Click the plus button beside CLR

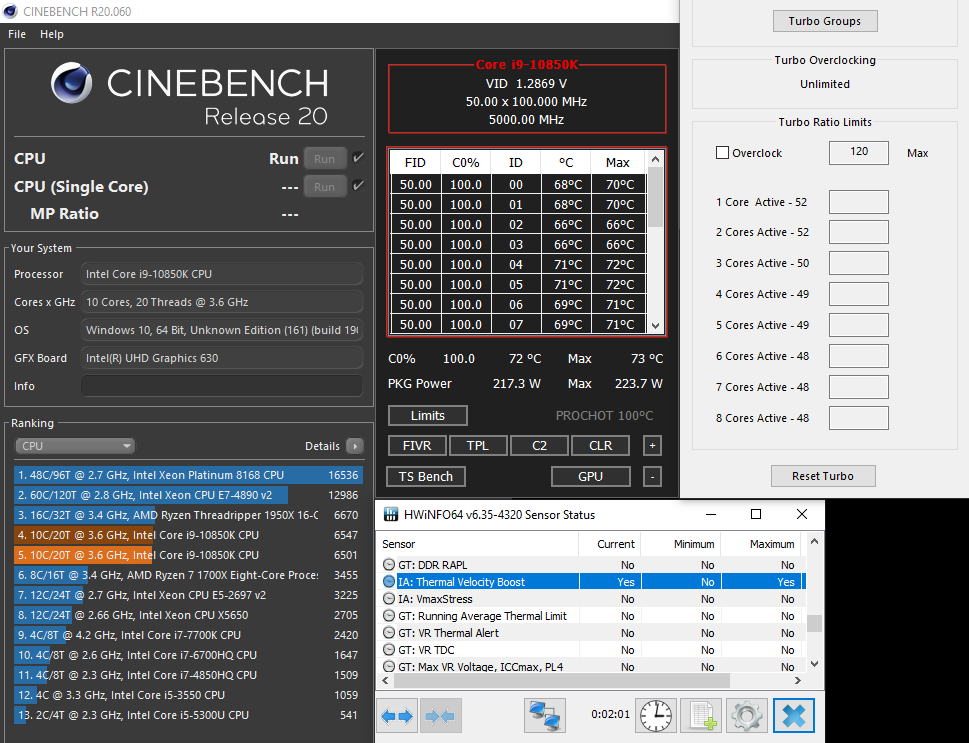(652, 446)
